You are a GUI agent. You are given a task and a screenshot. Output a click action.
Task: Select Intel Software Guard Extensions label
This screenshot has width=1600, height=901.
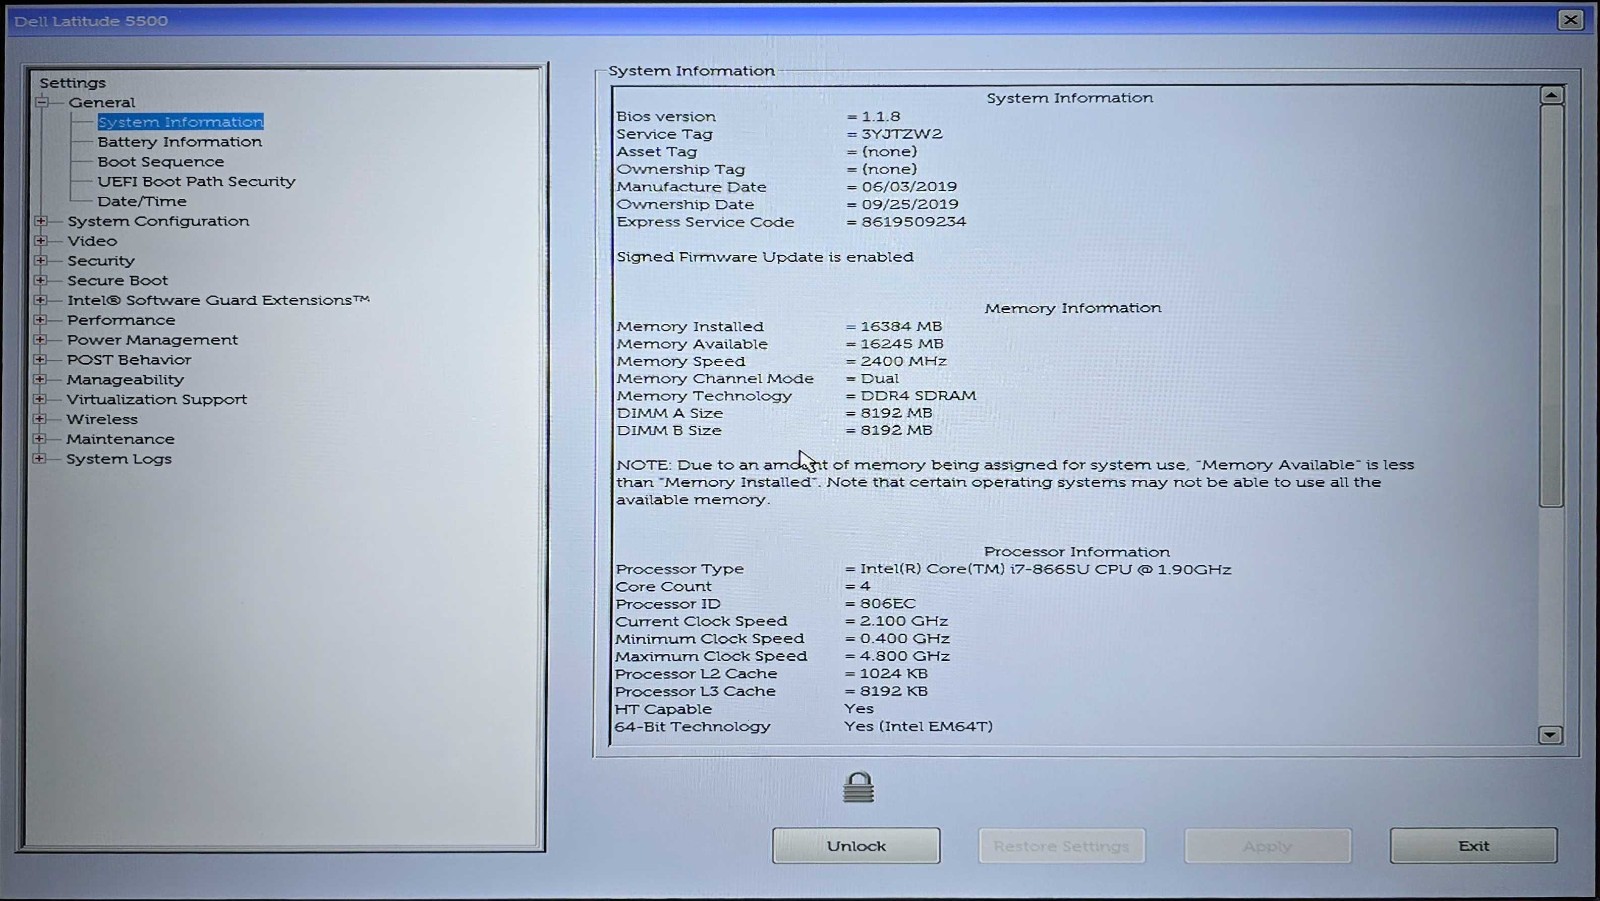(218, 300)
